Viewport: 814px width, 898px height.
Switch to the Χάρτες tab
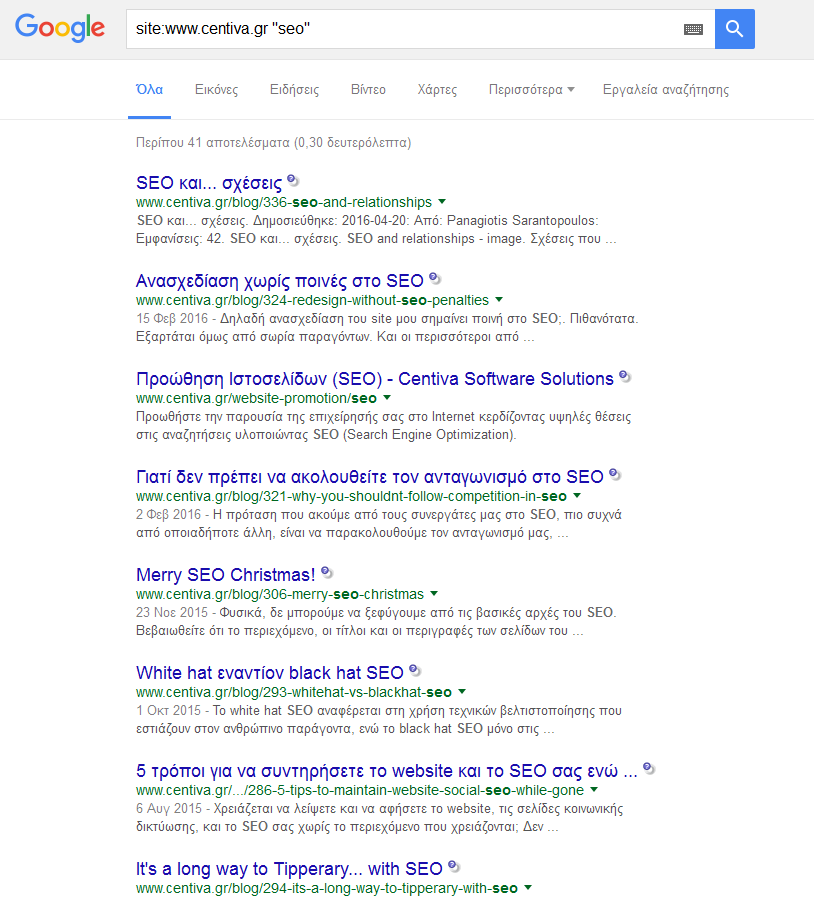(x=437, y=90)
